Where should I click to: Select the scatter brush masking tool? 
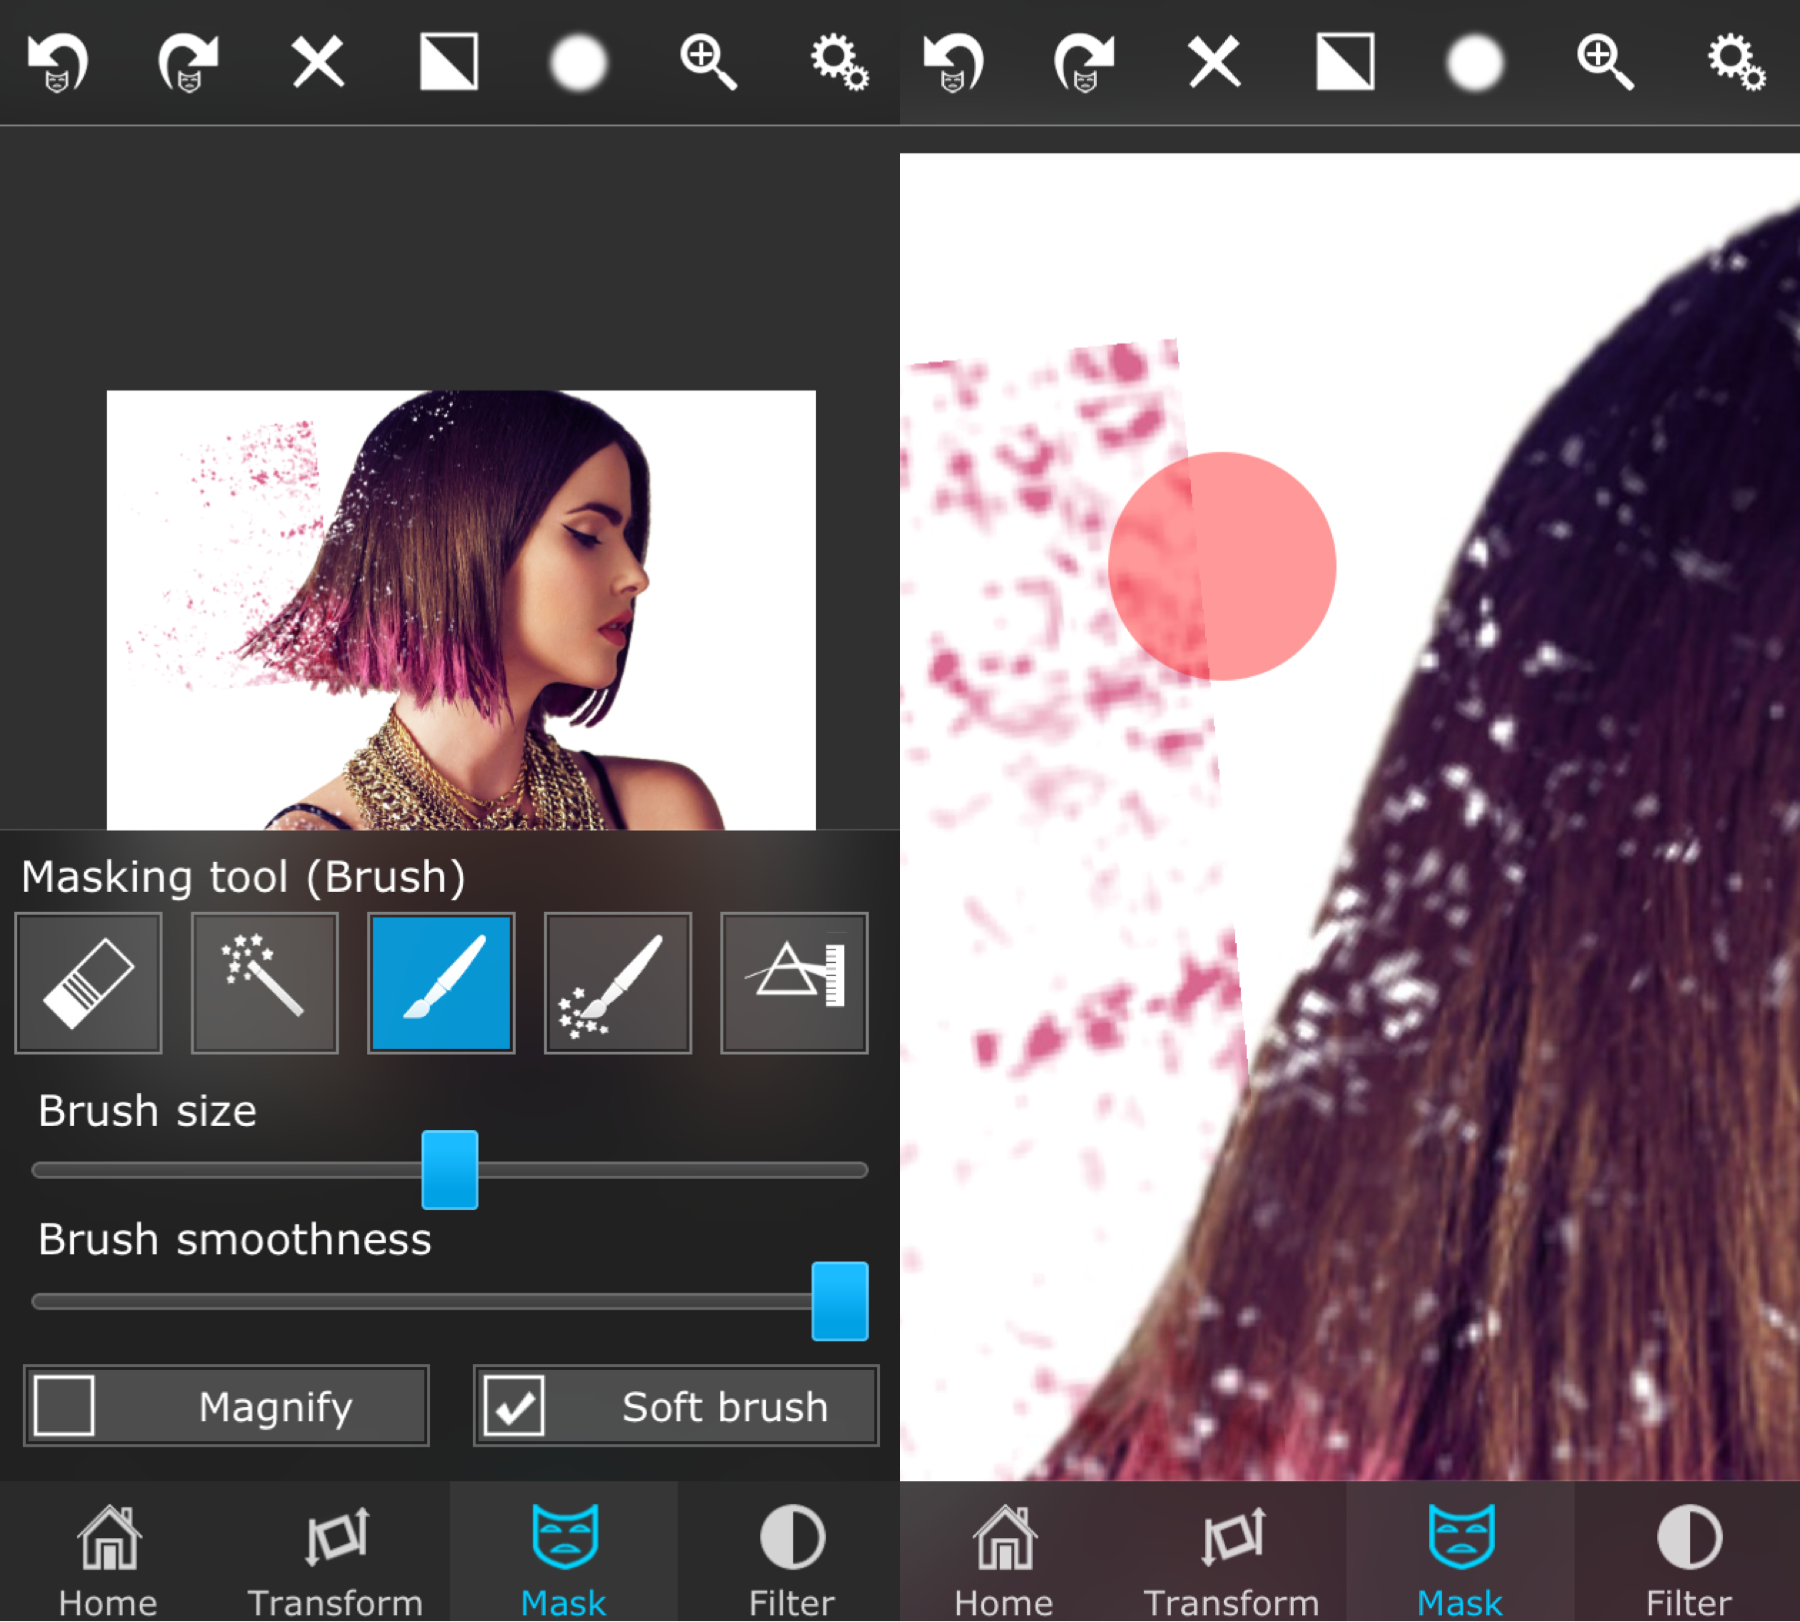[x=618, y=983]
